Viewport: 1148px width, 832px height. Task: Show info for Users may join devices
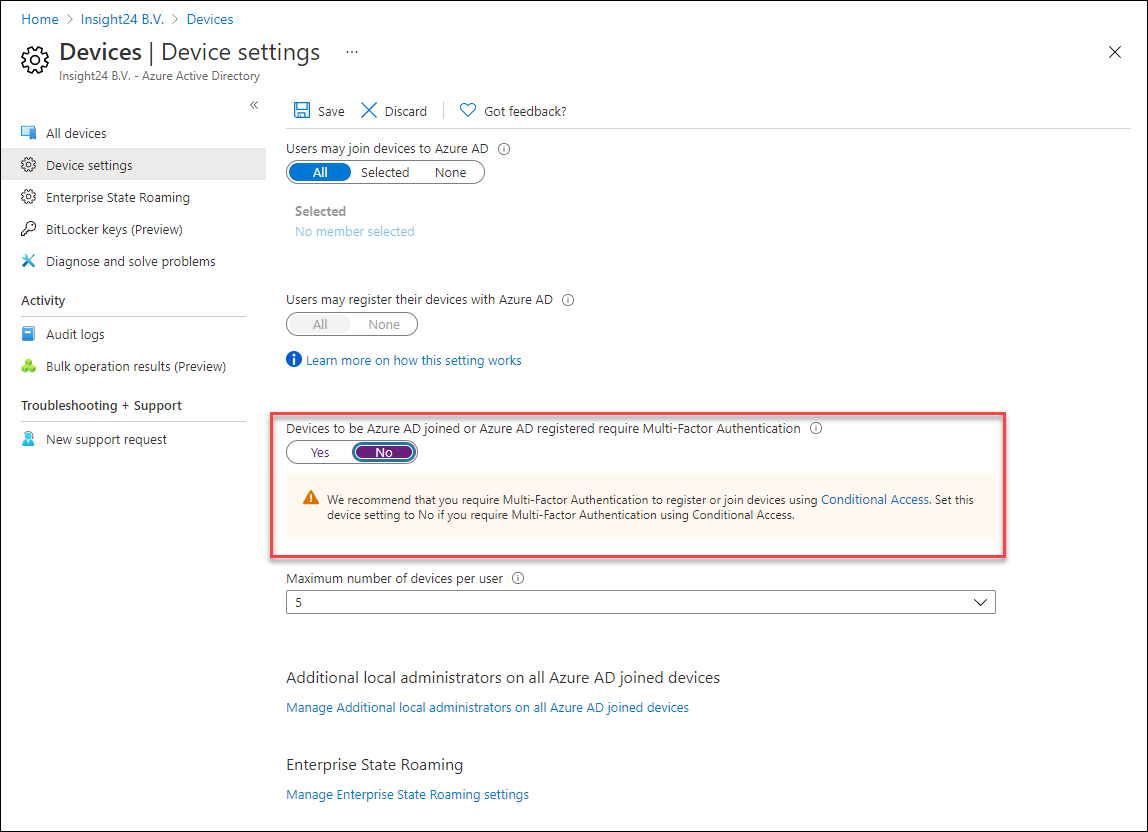(504, 149)
